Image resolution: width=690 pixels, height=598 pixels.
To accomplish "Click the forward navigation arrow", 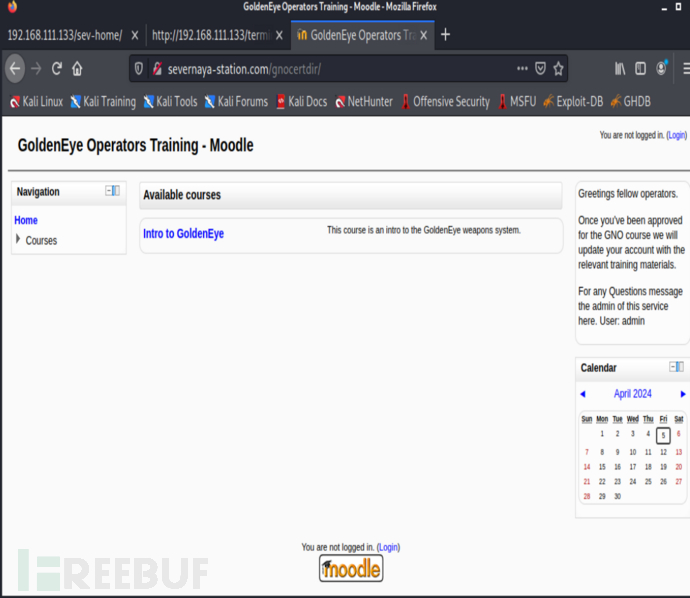I will tap(36, 69).
